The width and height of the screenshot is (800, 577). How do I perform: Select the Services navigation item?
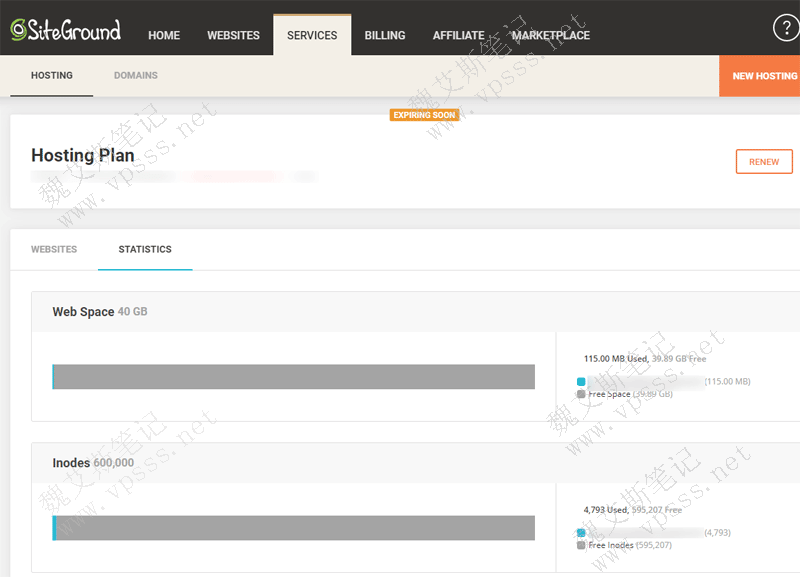312,35
